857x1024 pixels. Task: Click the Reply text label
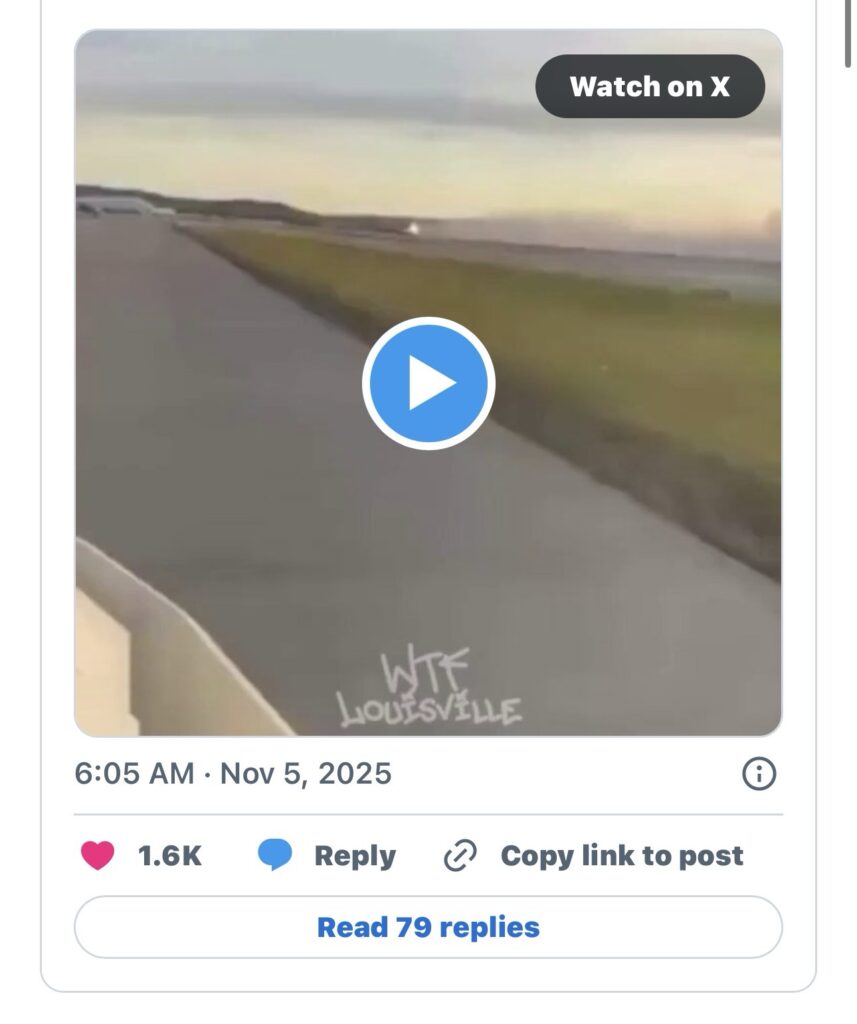pyautogui.click(x=355, y=856)
